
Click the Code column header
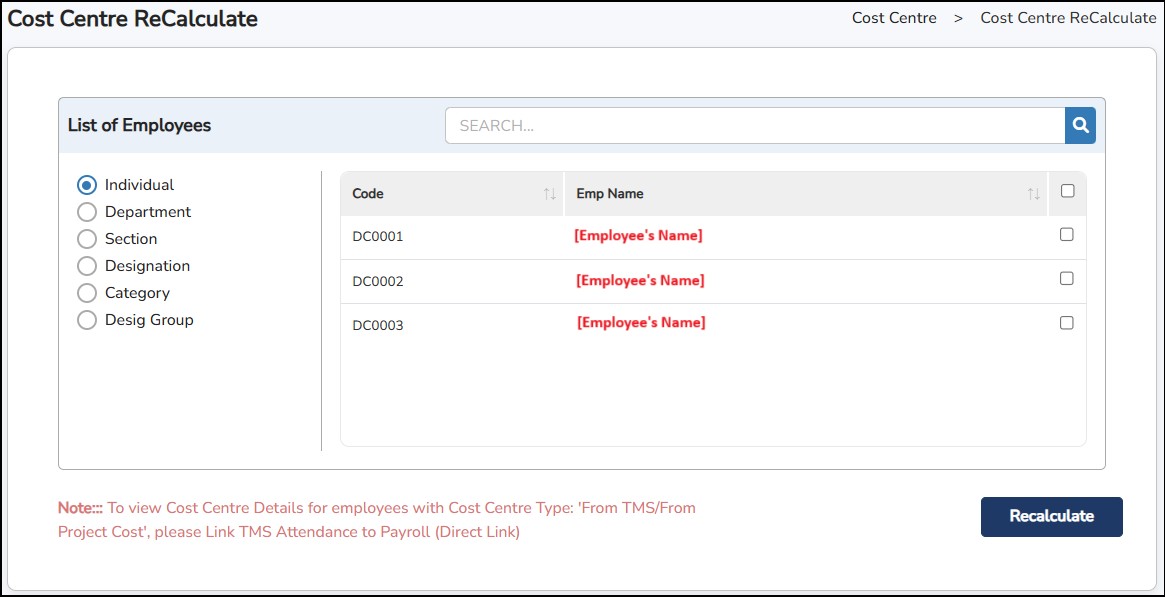point(368,194)
